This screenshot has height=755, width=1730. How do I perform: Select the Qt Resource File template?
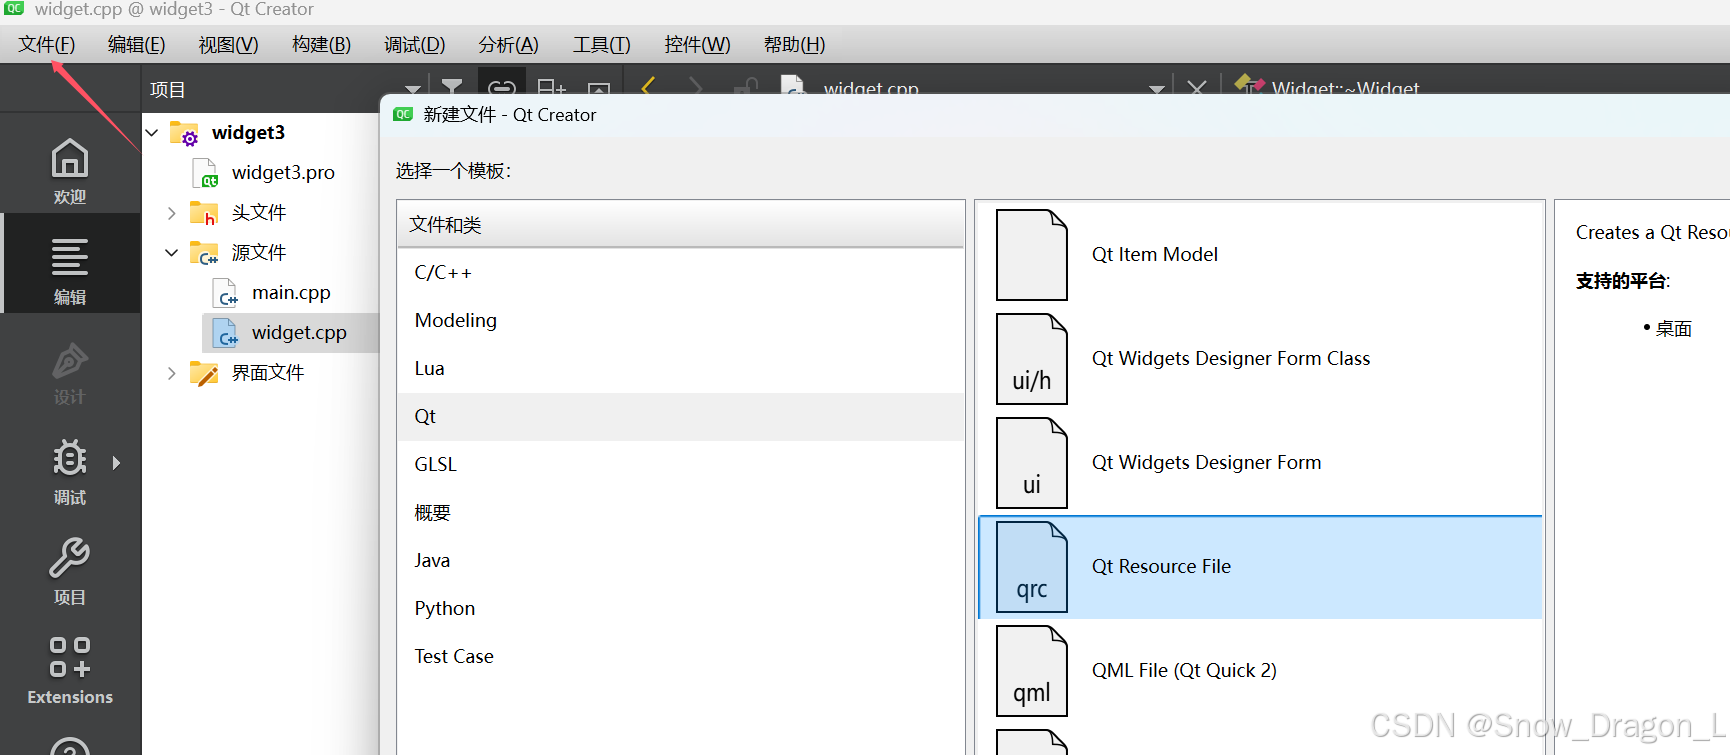point(1260,567)
